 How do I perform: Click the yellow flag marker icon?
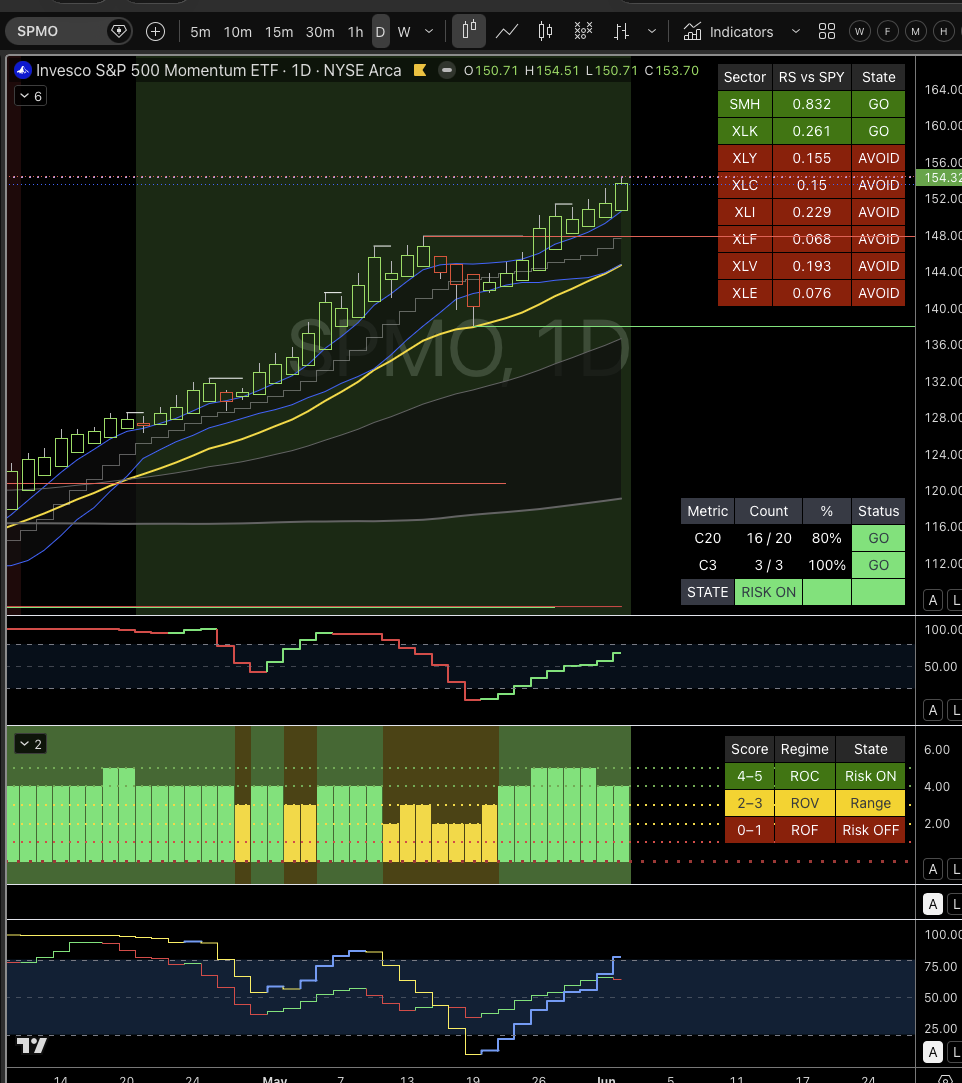419,70
